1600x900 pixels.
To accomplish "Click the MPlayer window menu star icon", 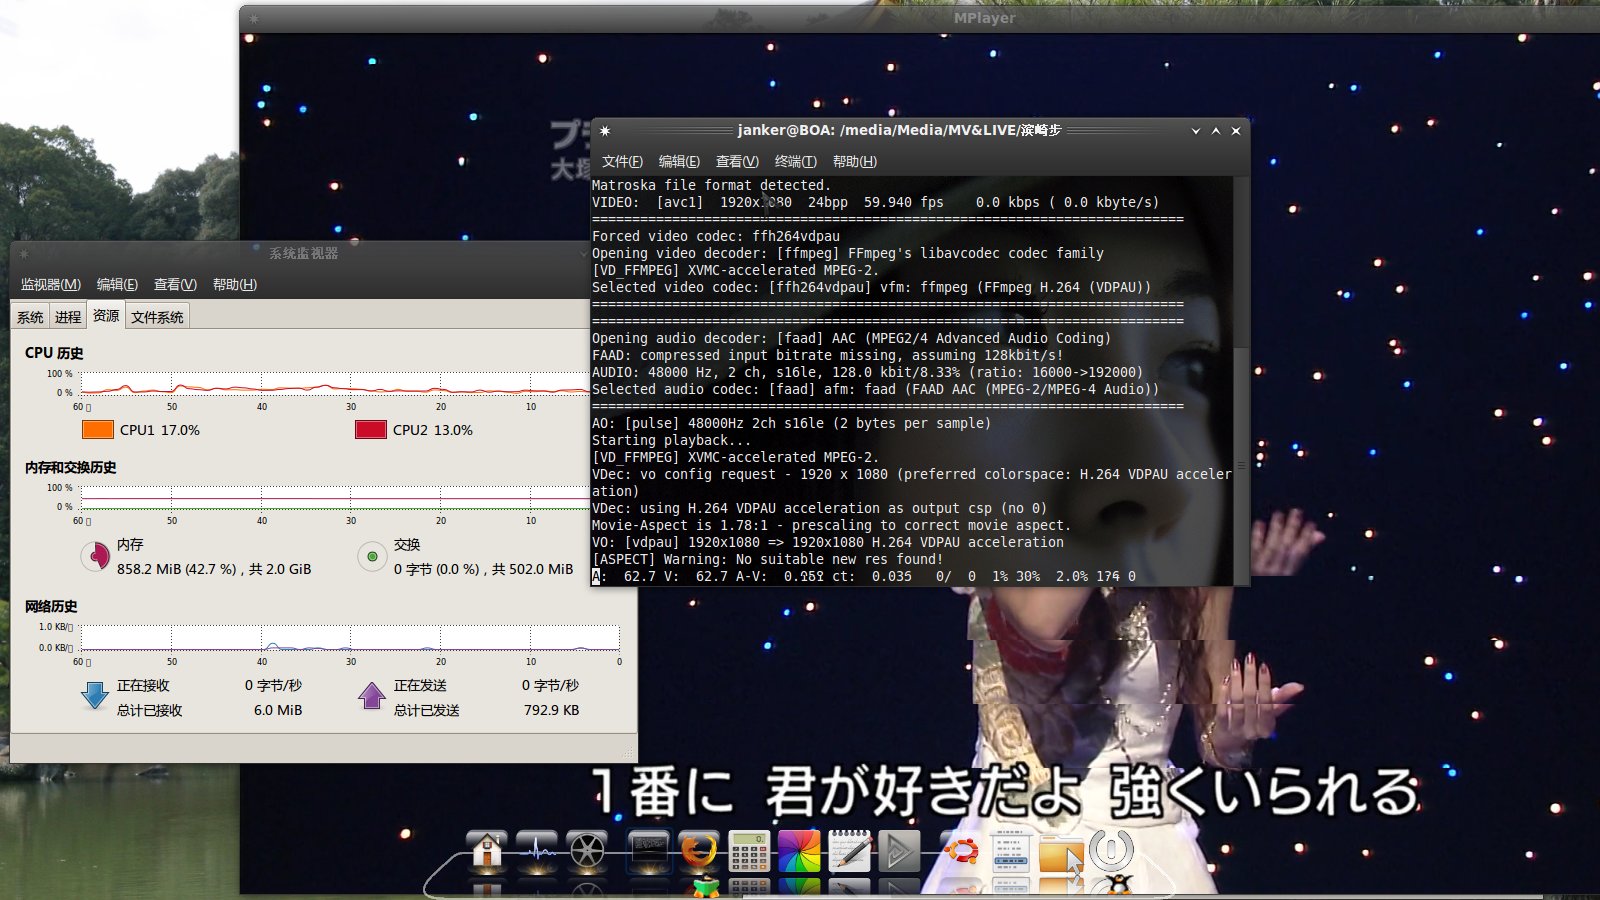I will (253, 18).
